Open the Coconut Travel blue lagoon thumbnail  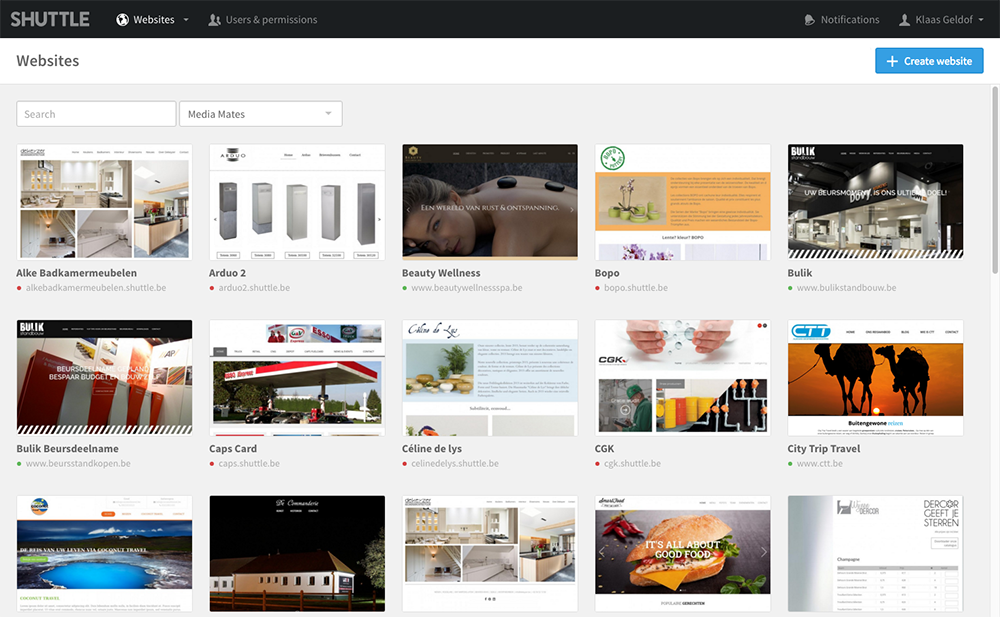point(105,554)
